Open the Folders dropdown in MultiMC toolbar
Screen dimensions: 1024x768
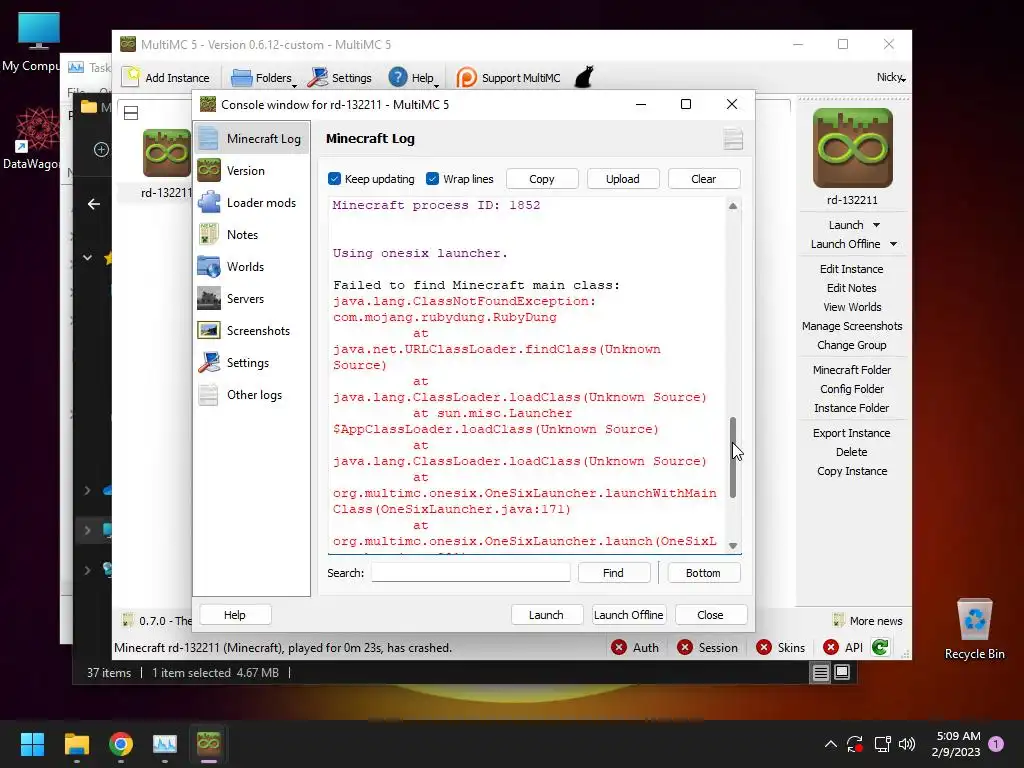(x=263, y=78)
